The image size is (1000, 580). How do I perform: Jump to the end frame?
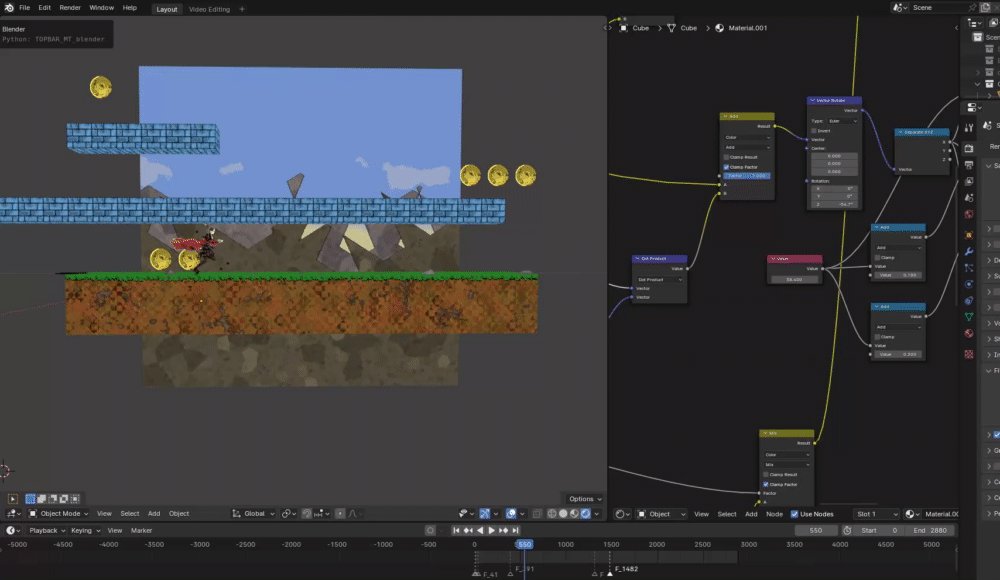[515, 530]
